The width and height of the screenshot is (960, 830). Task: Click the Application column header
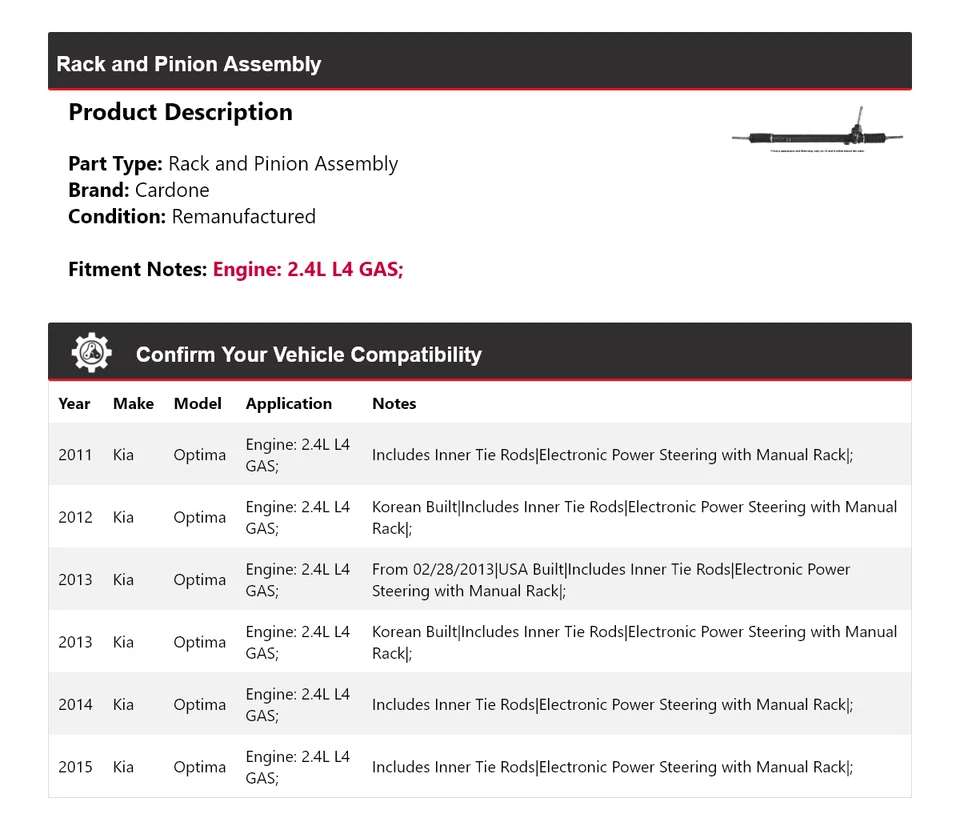point(288,404)
